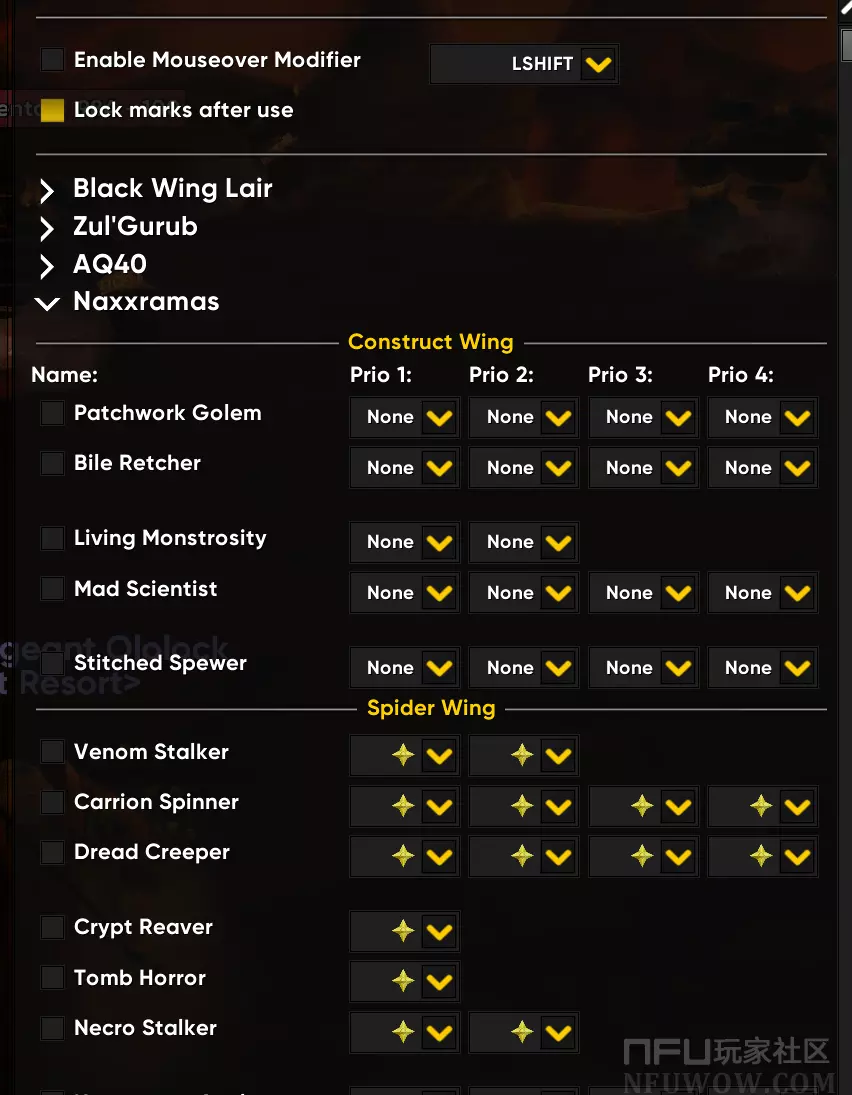This screenshot has height=1095, width=852.
Task: Enable the Mouseover Modifier checkbox
Action: [52, 60]
